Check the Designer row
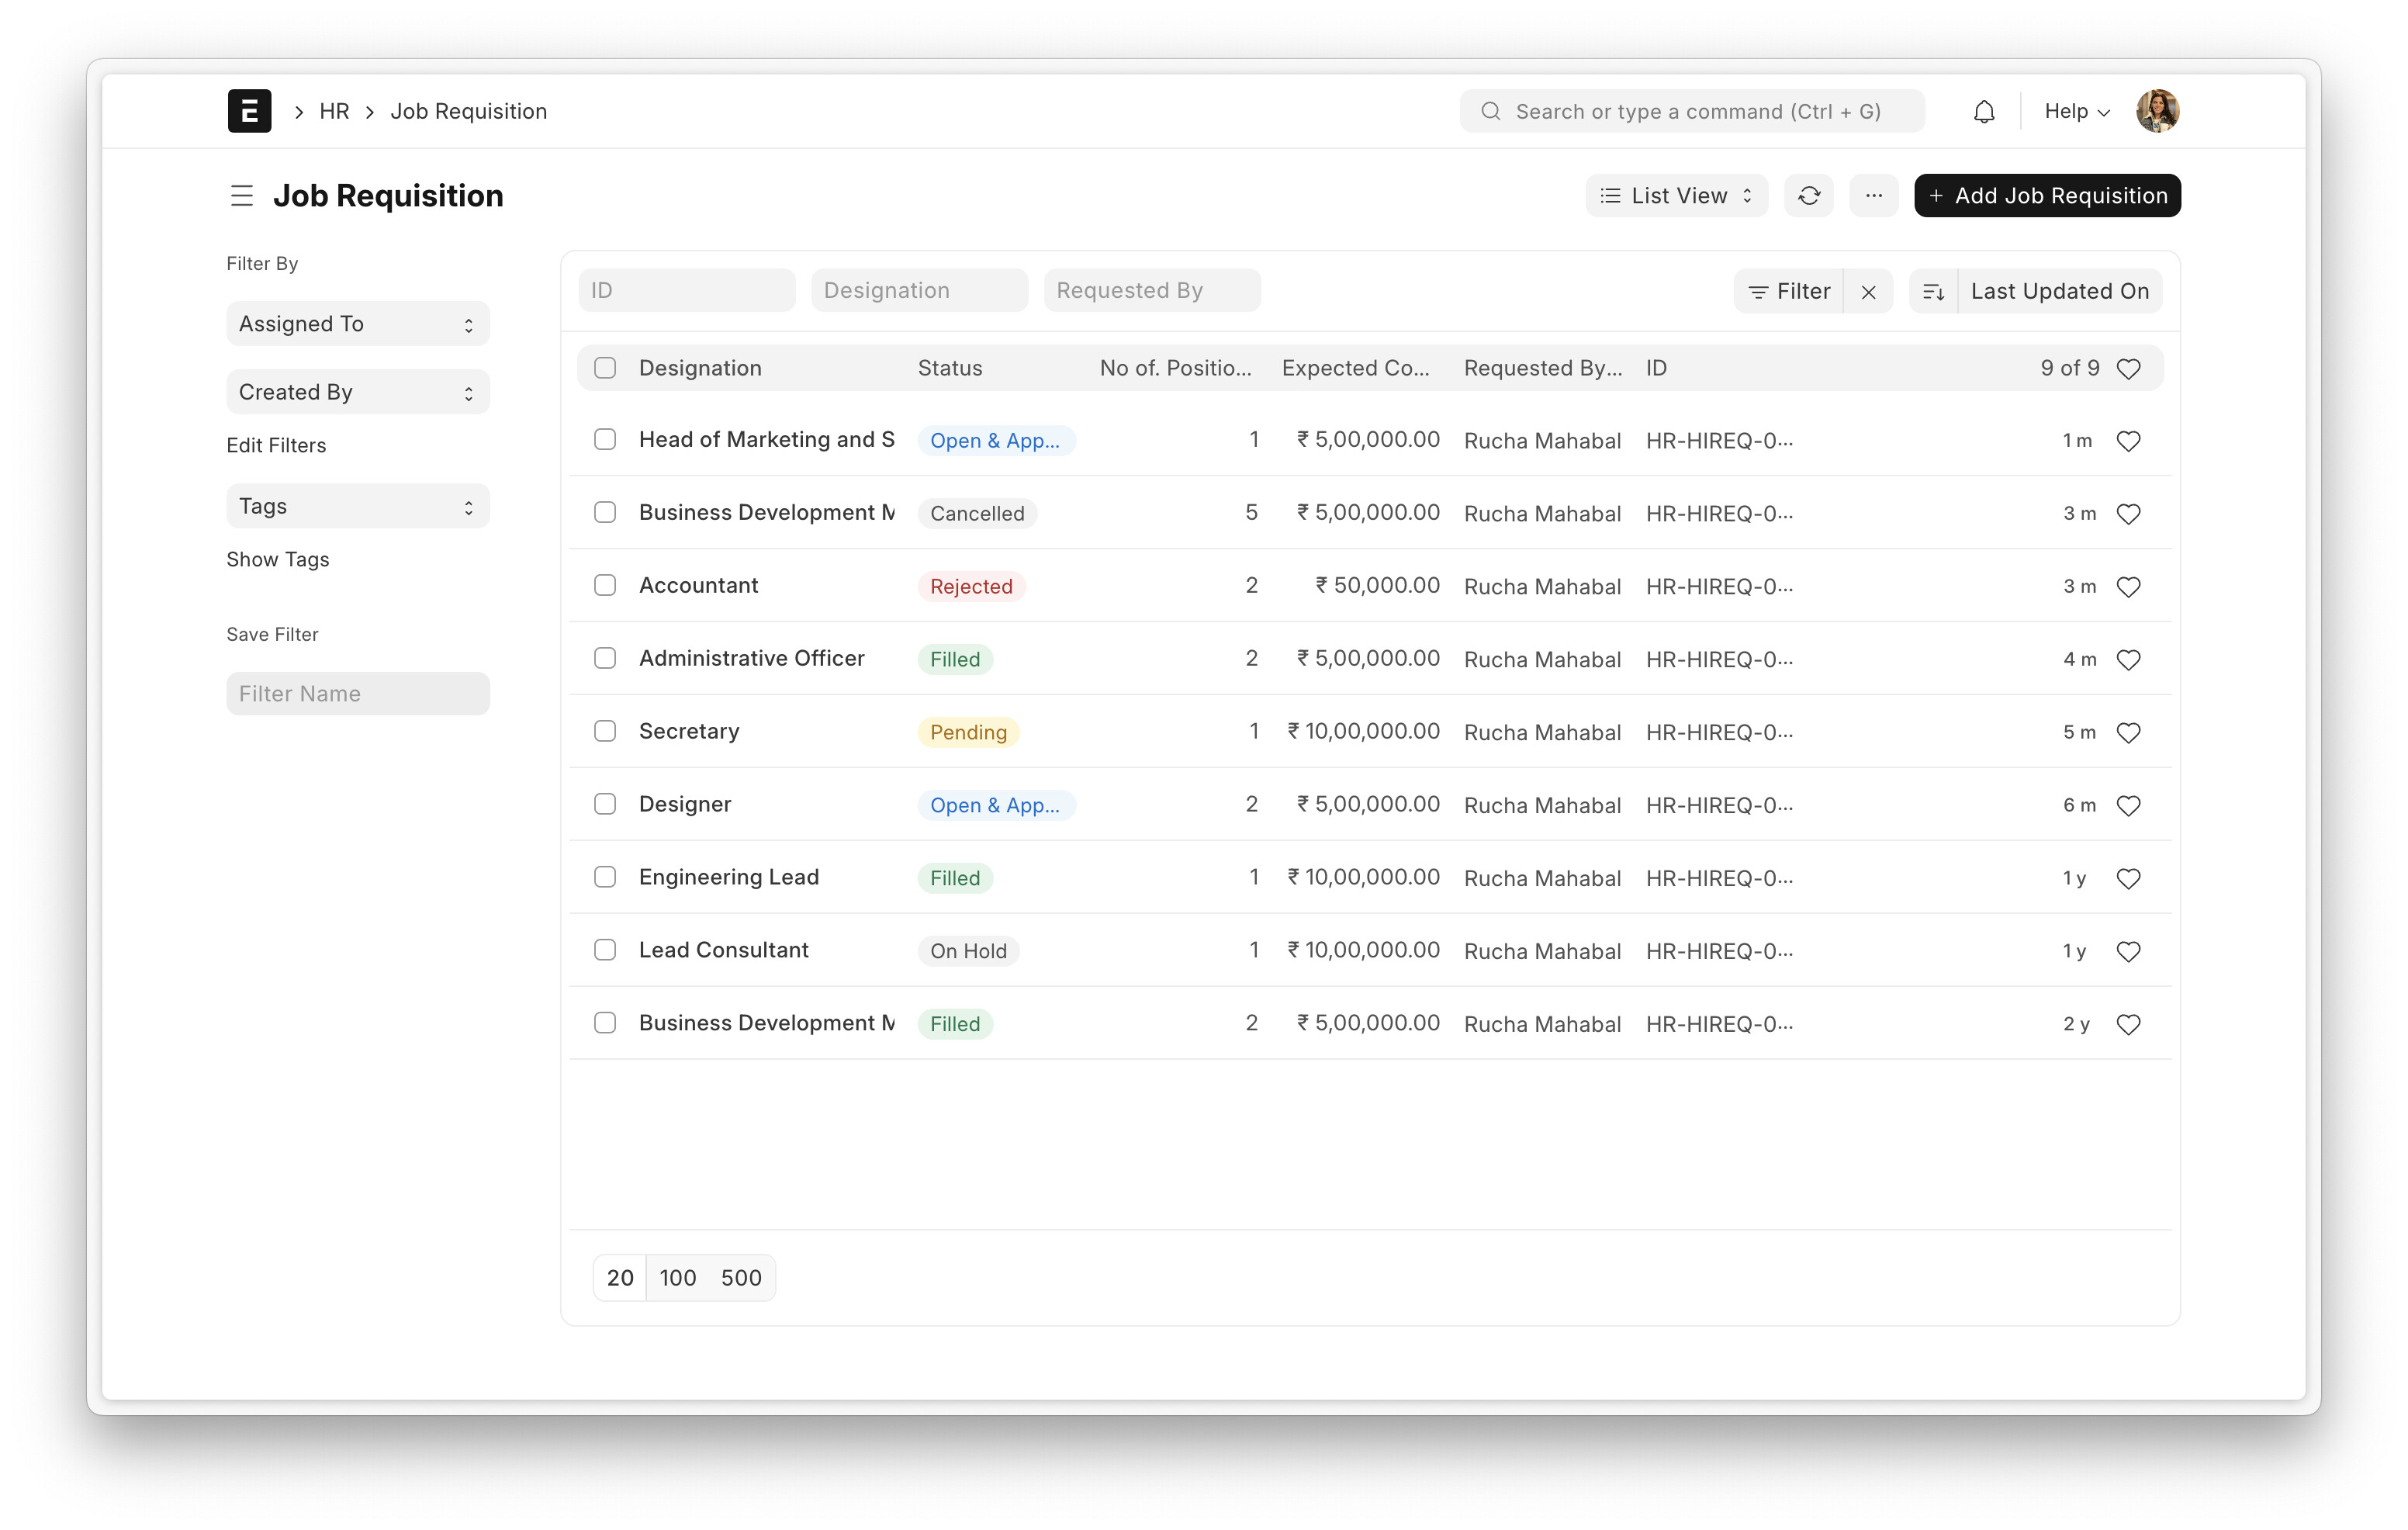Screen dimensions: 2408x1530 [x=605, y=805]
